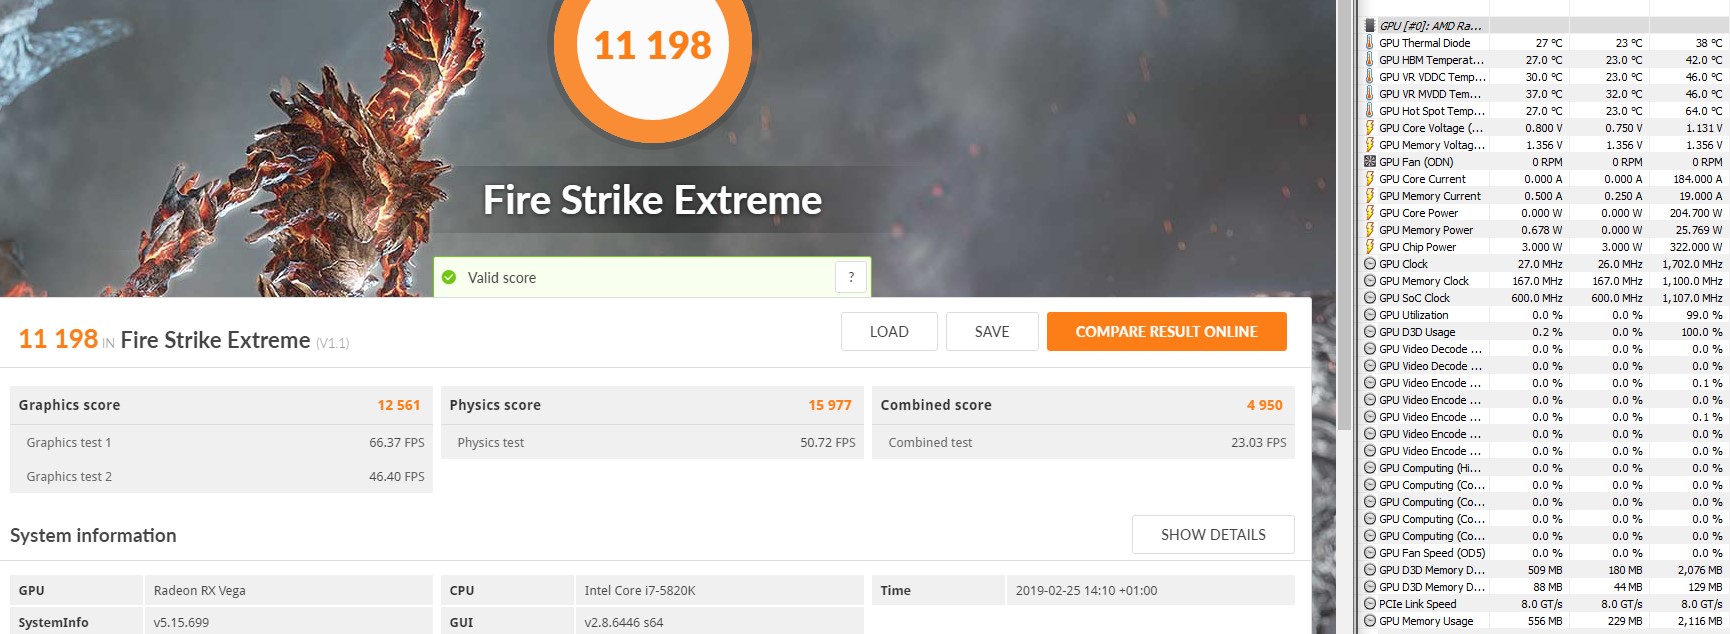Click the green Valid score checkmark icon
Screen dimensions: 1730x634
pos(449,278)
